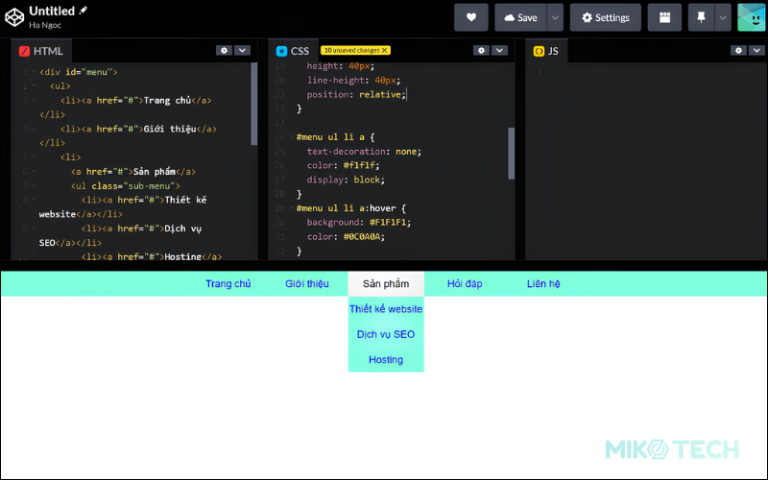Select Dịch vụ SEO submenu item
Image resolution: width=768 pixels, height=480 pixels.
coord(386,335)
